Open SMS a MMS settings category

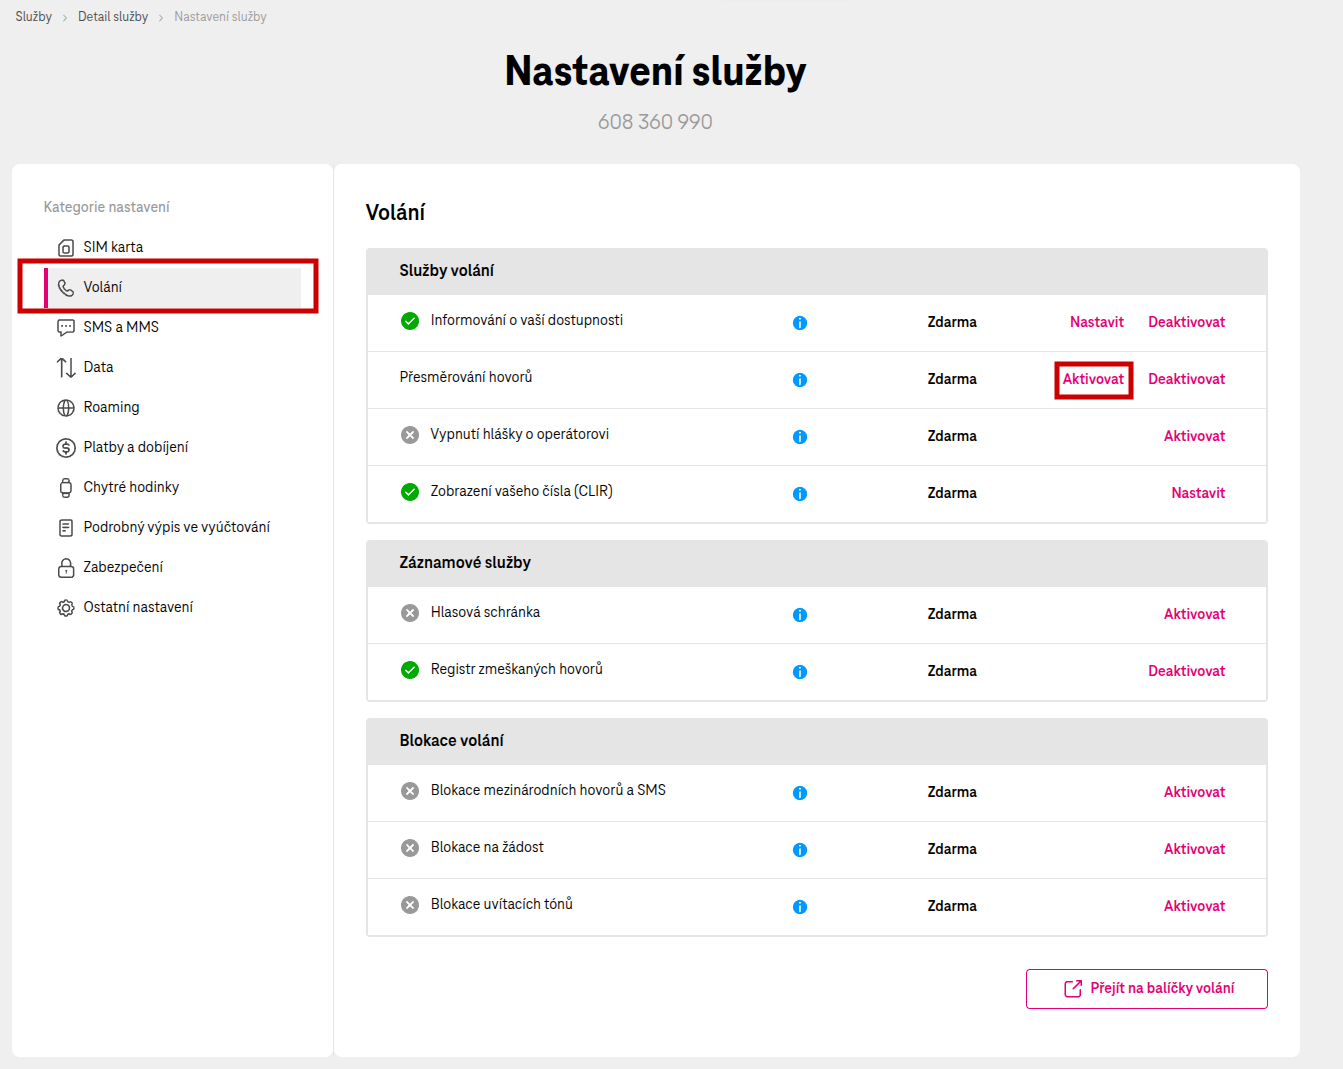click(121, 327)
